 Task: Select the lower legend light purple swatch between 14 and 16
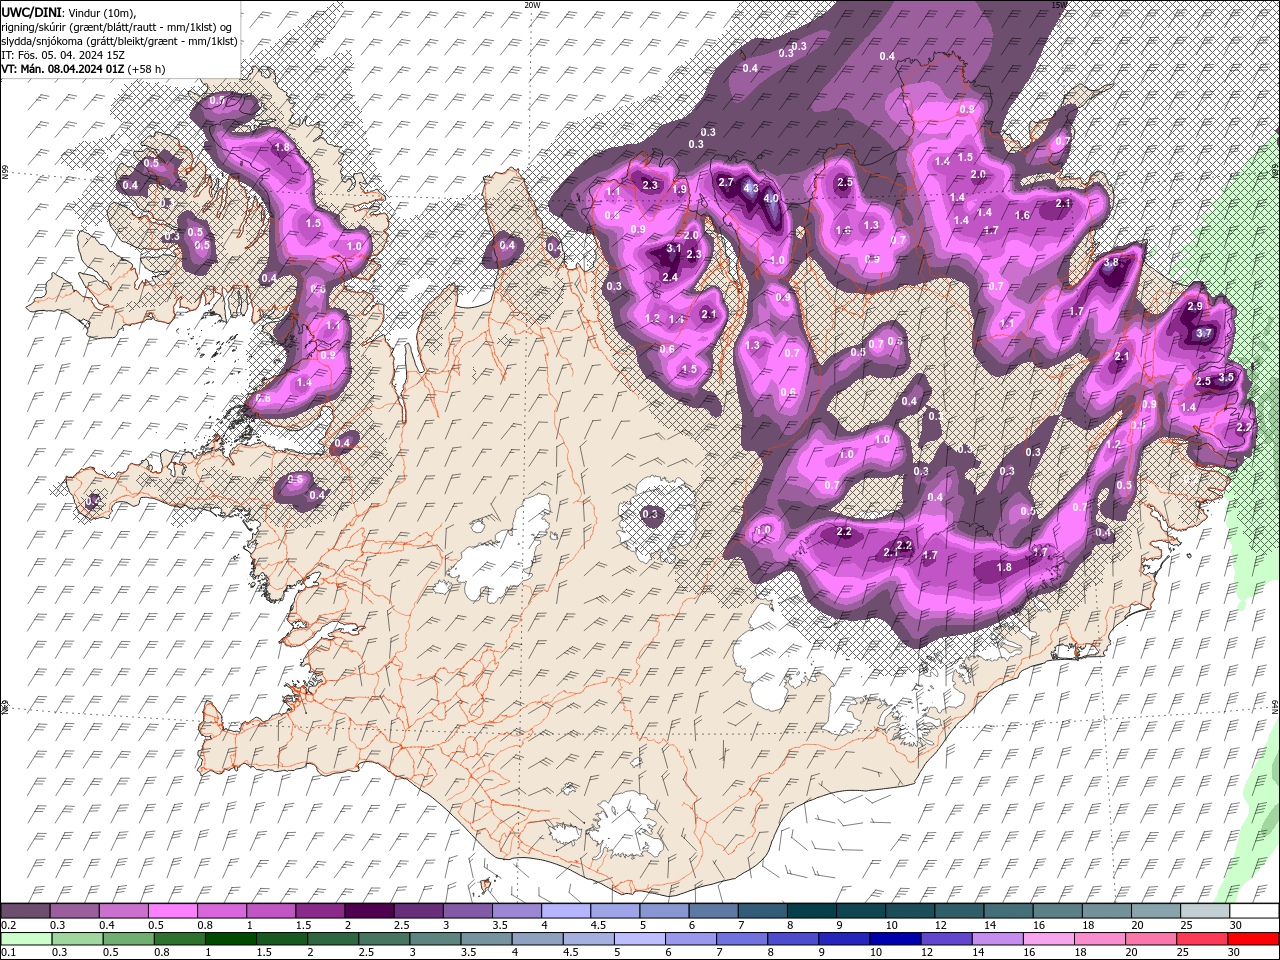[996, 939]
